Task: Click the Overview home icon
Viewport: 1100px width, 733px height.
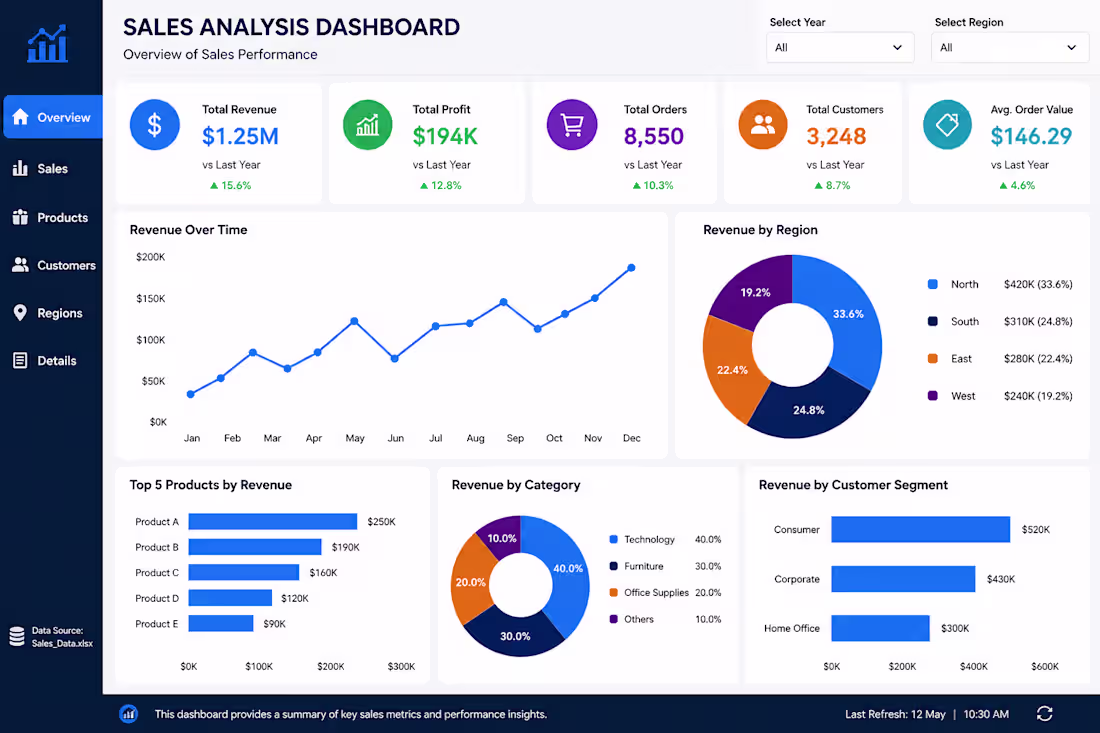Action: 20,116
